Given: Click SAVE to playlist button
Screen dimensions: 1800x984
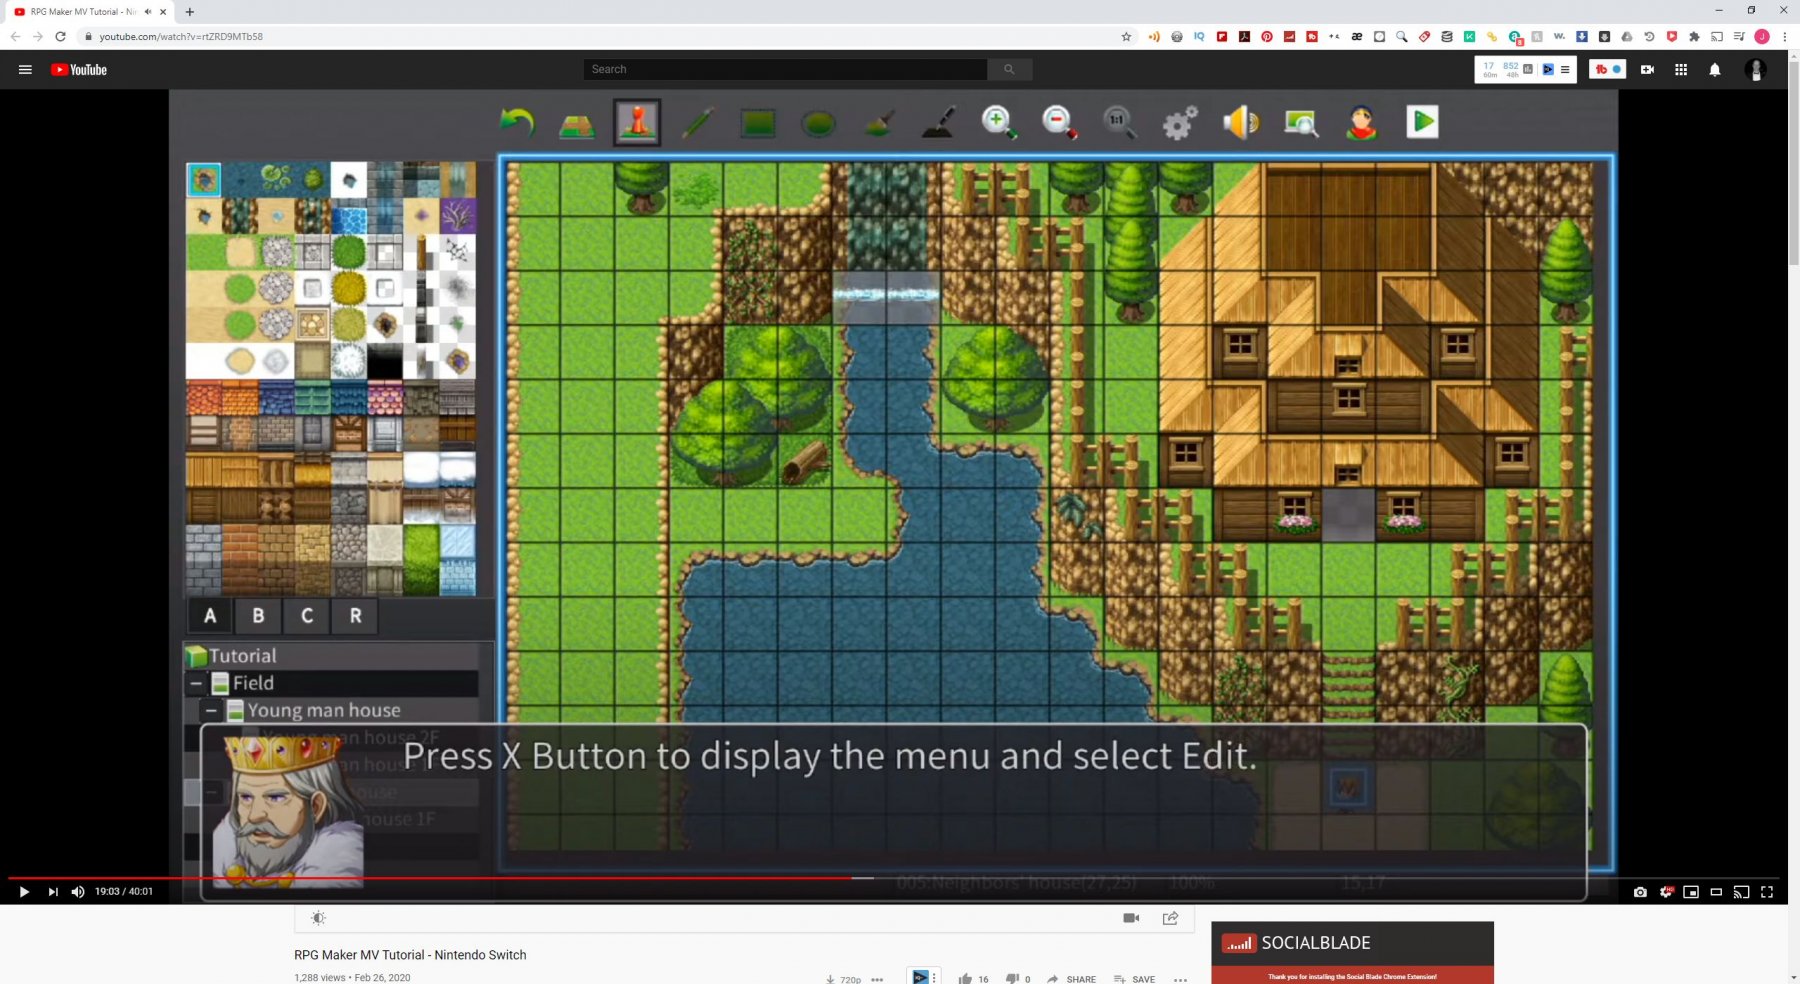Looking at the screenshot, I should (1134, 979).
